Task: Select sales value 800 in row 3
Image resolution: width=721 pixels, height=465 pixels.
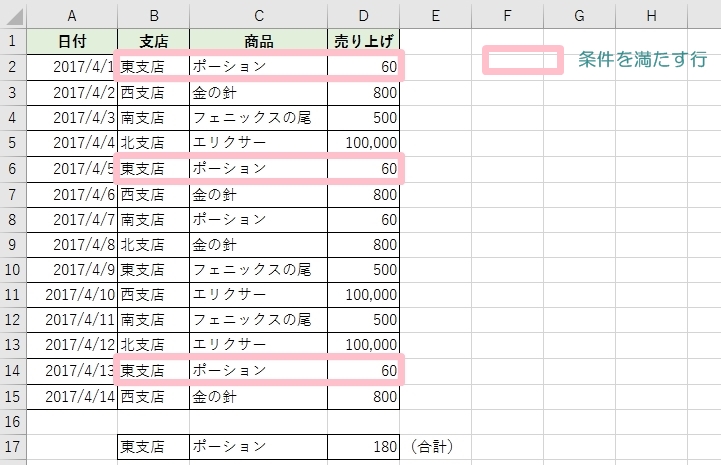Action: 363,93
